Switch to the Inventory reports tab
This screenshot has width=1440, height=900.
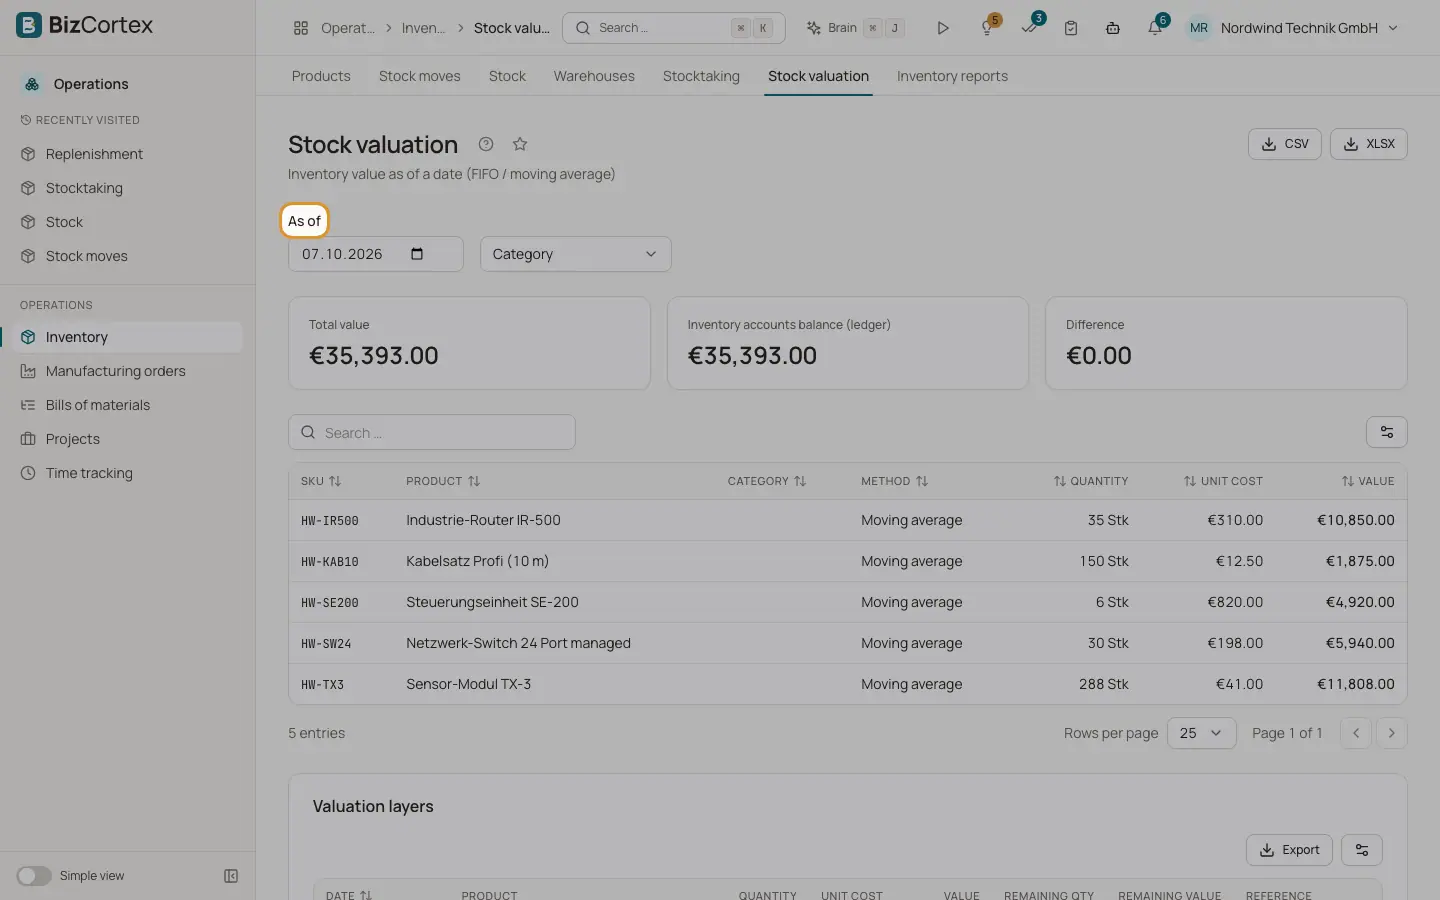pos(952,76)
